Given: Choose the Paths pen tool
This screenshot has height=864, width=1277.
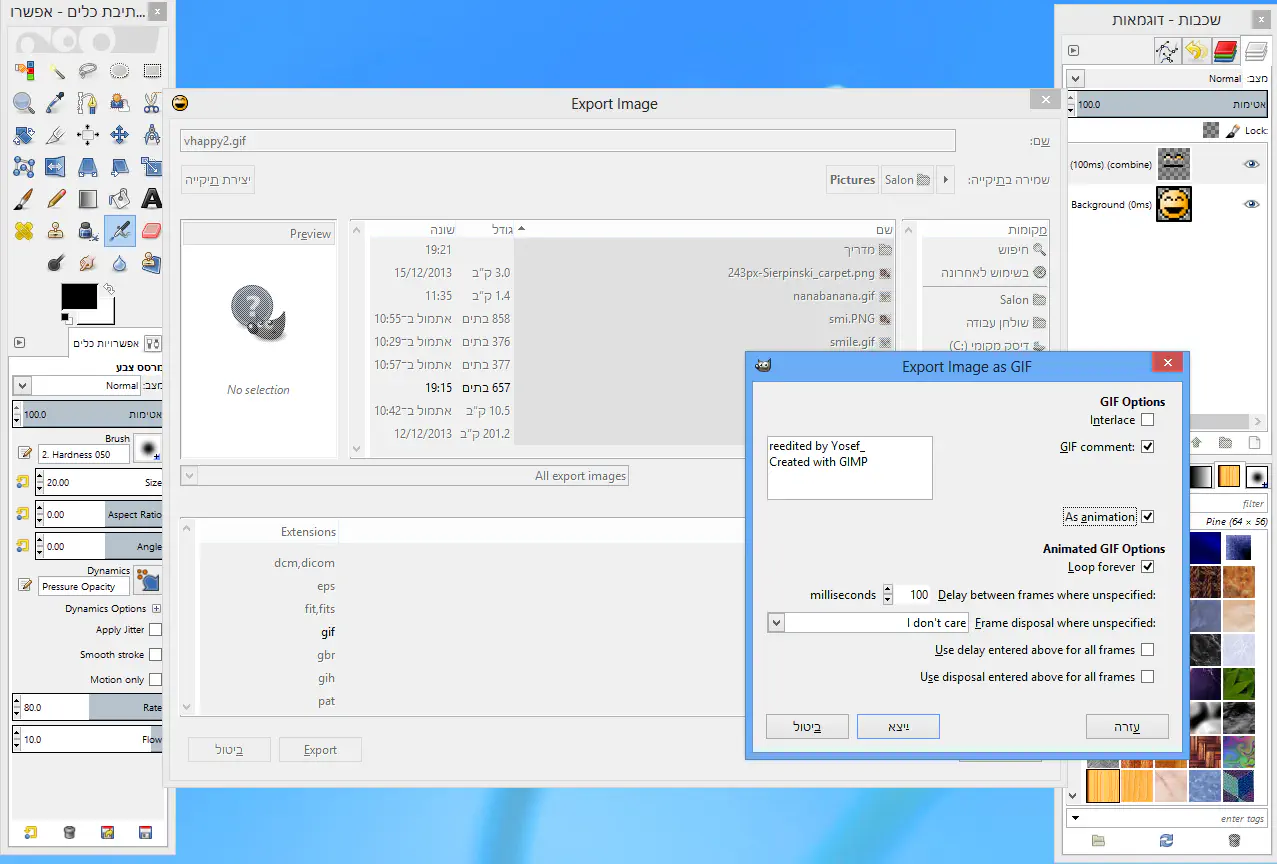Looking at the screenshot, I should click(x=88, y=102).
